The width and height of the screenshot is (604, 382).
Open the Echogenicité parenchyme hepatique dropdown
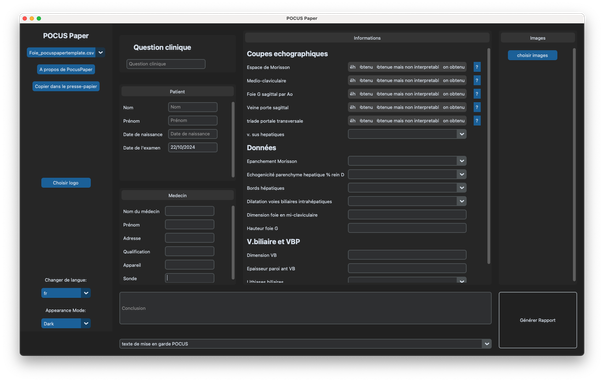pyautogui.click(x=407, y=174)
